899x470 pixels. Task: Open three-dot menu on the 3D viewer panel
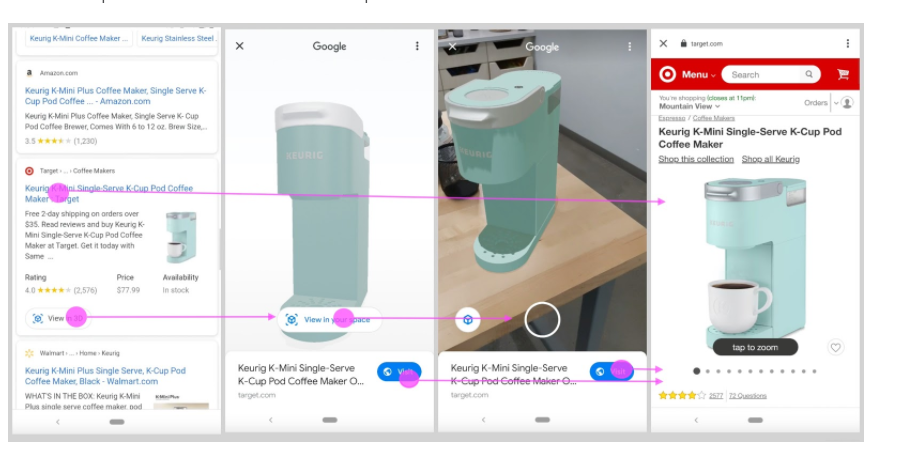(x=417, y=46)
